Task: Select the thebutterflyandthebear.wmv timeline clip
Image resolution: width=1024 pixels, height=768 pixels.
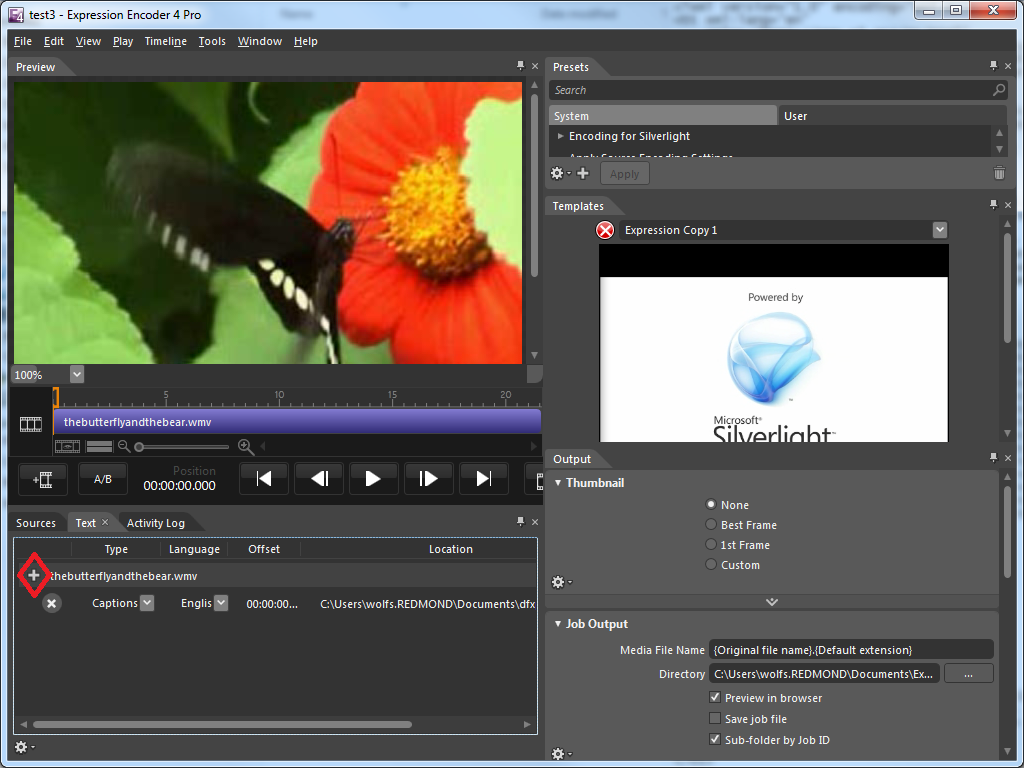Action: tap(297, 421)
